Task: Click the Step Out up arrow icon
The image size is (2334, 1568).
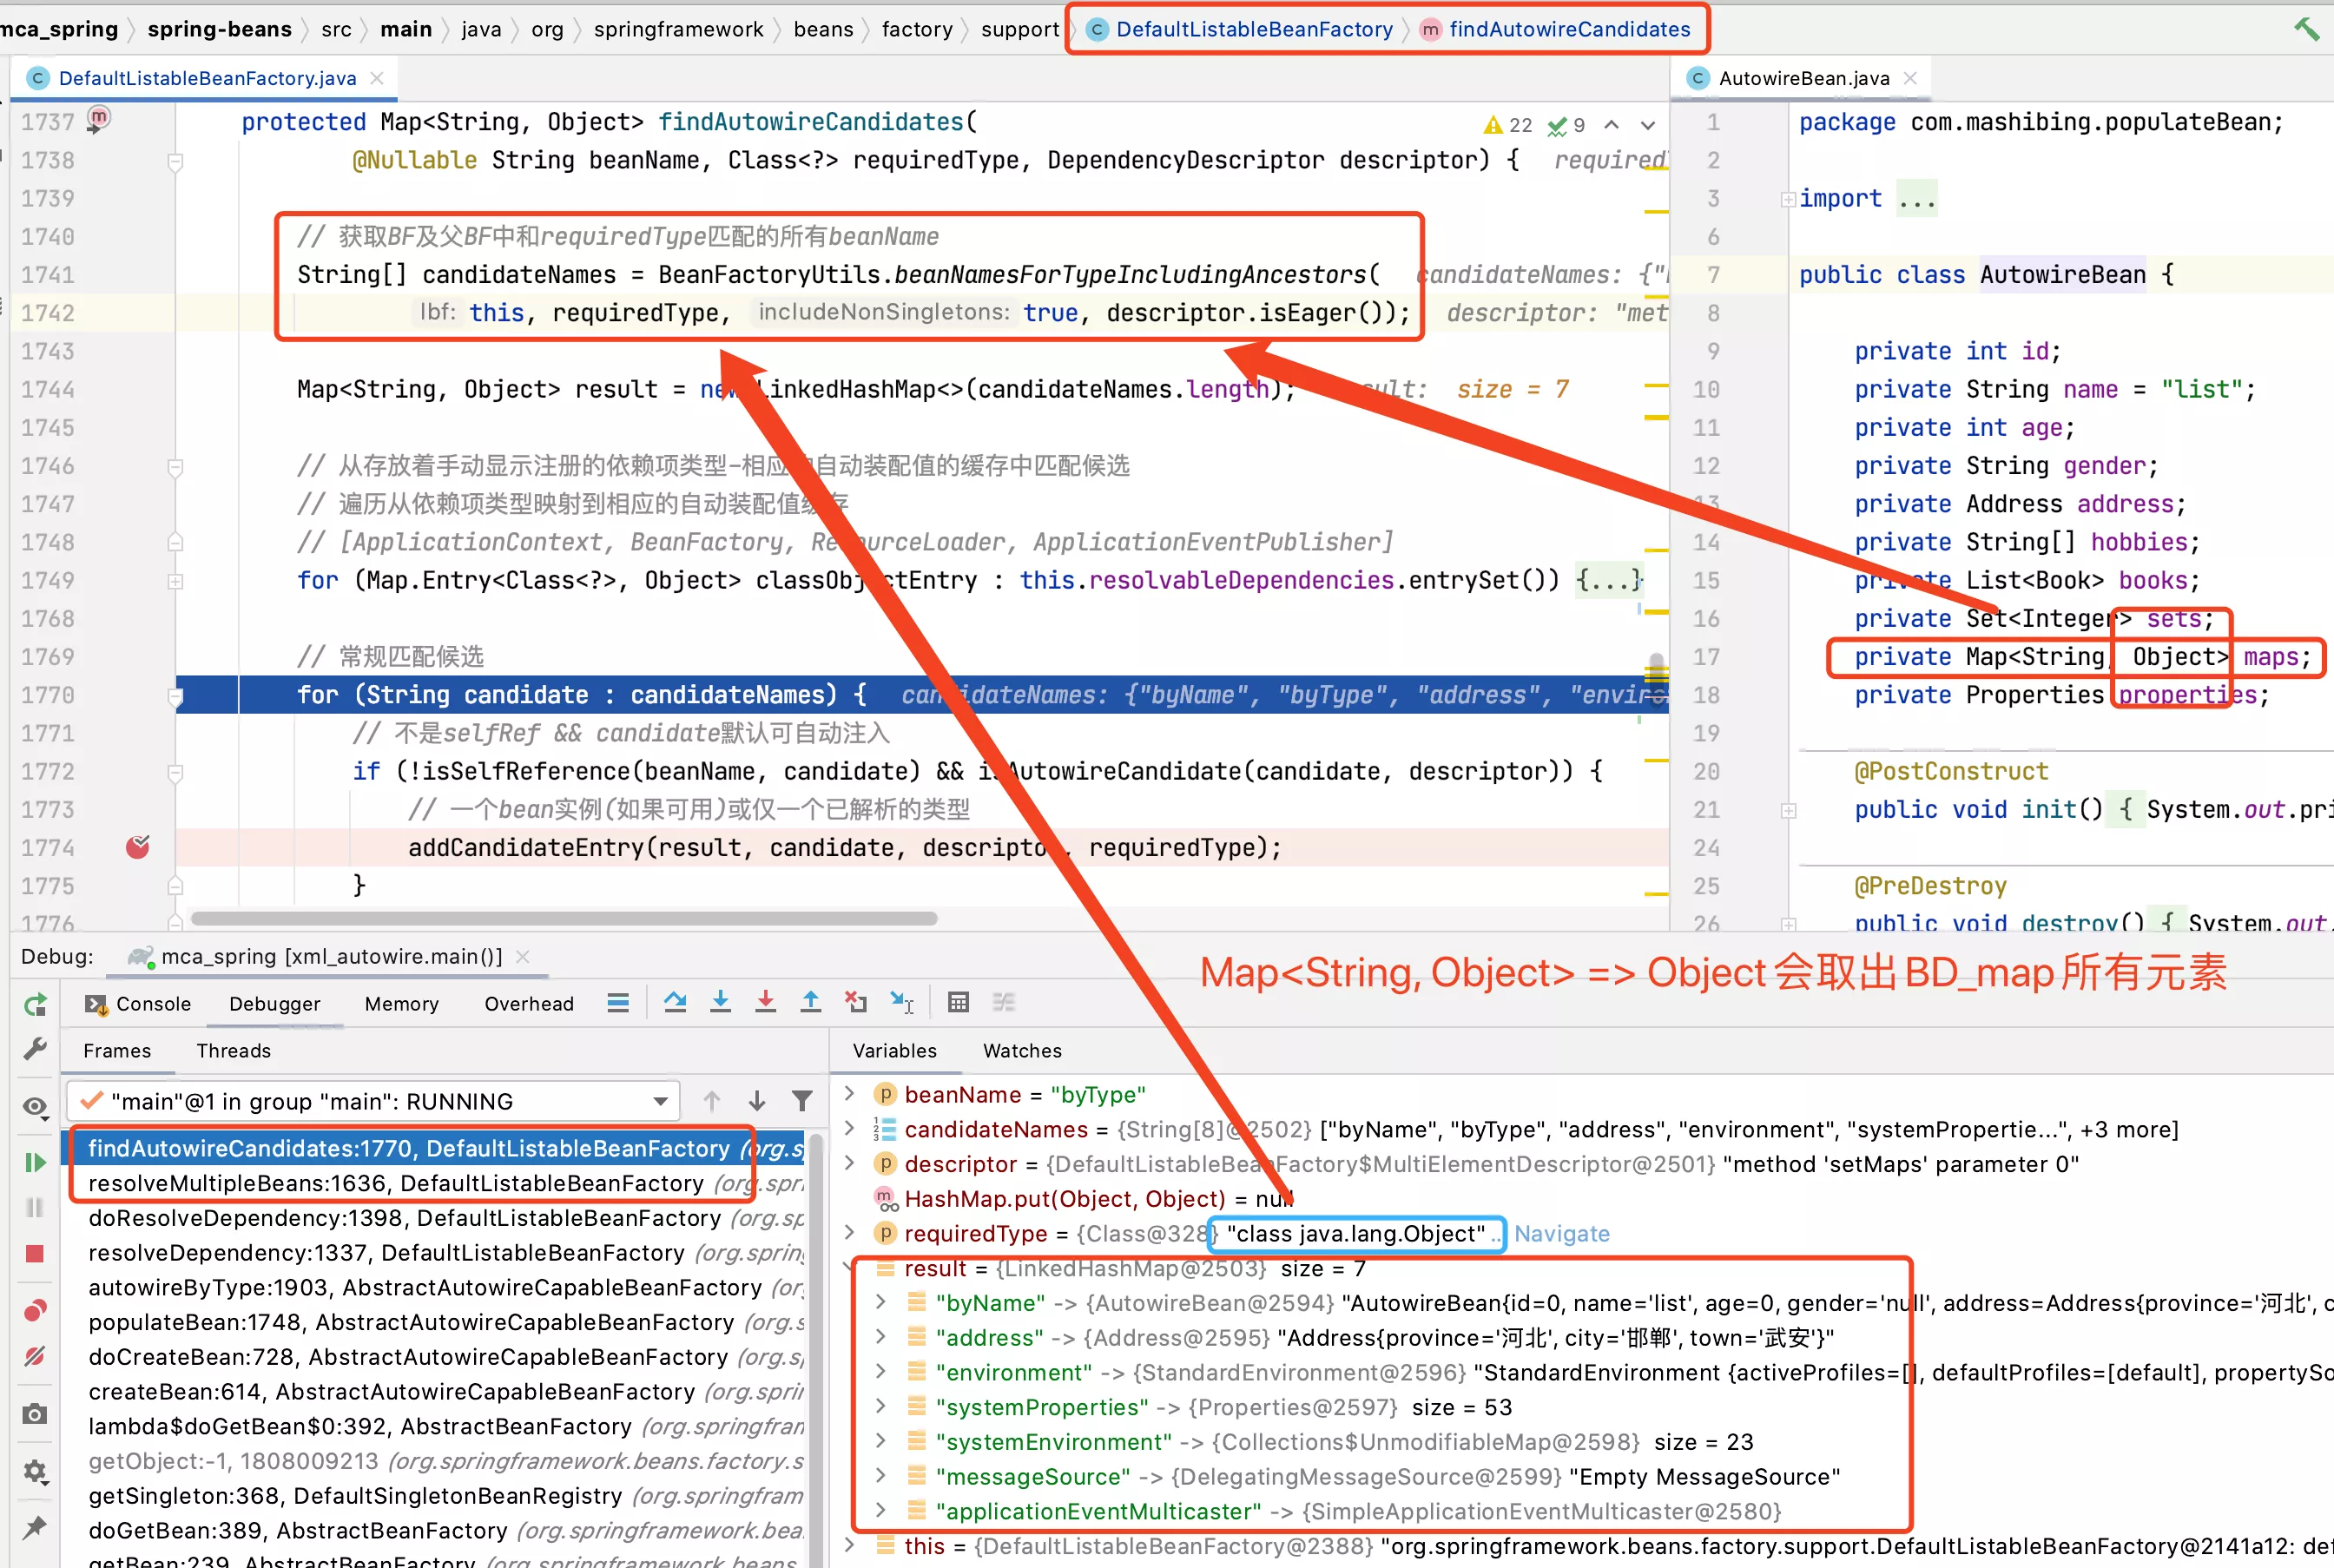Action: pos(811,1002)
